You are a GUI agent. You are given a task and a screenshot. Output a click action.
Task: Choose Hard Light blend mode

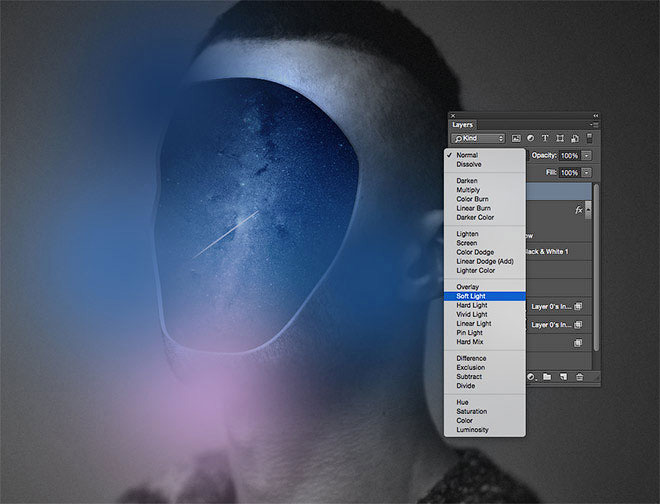(485, 305)
